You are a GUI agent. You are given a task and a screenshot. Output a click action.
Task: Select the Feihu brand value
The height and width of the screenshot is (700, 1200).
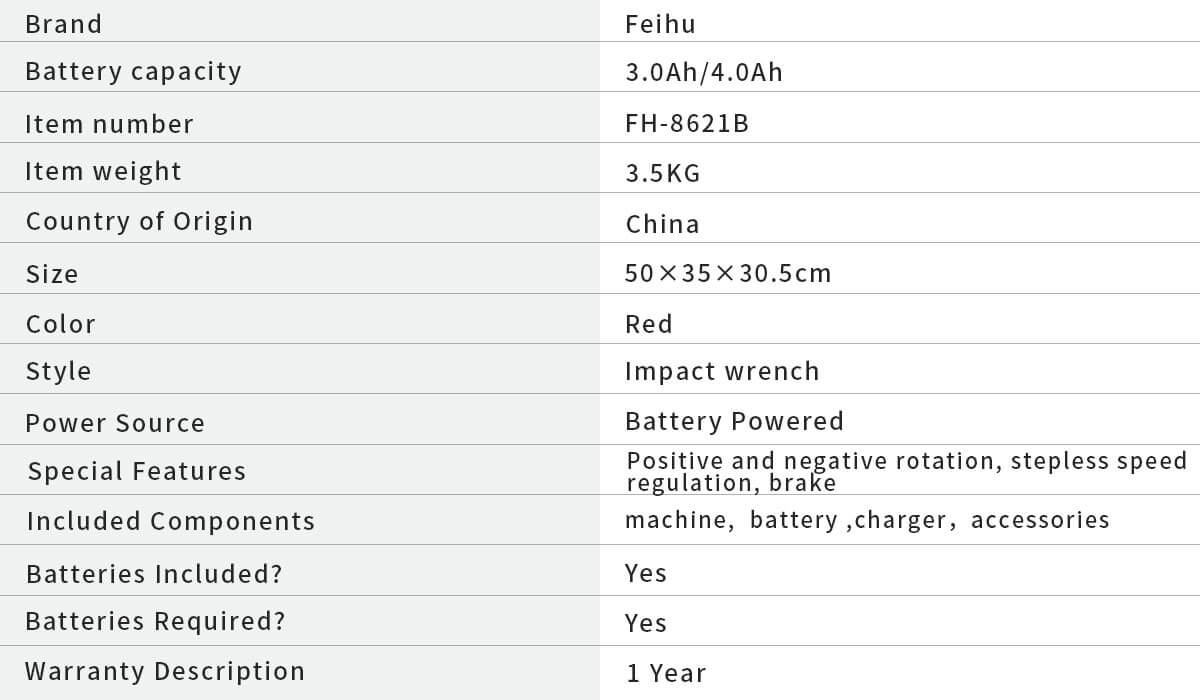(x=660, y=24)
